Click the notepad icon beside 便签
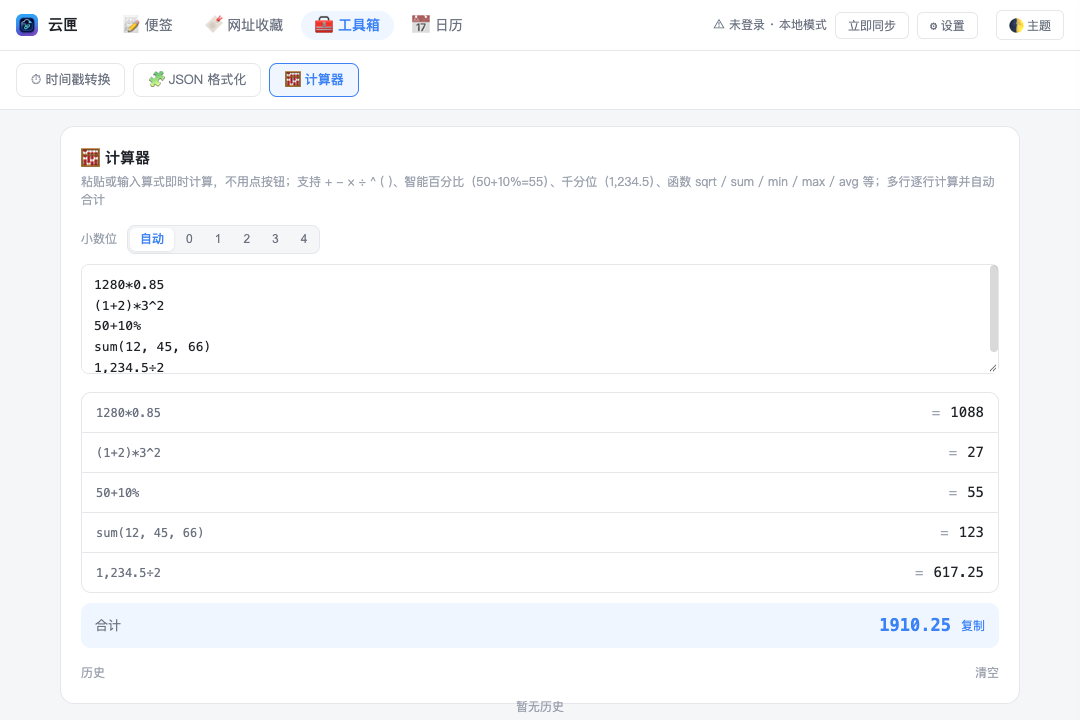 tap(131, 25)
